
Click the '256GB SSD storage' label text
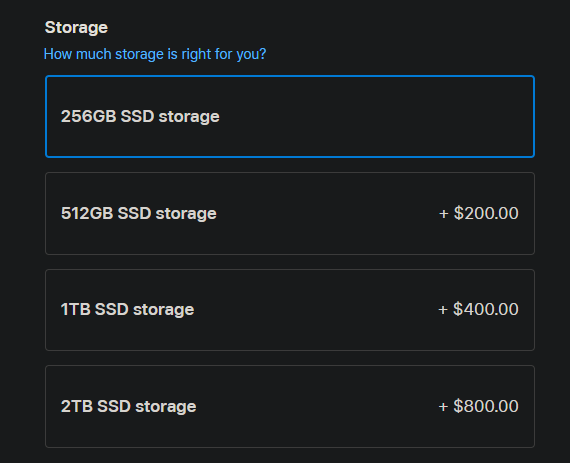point(140,117)
